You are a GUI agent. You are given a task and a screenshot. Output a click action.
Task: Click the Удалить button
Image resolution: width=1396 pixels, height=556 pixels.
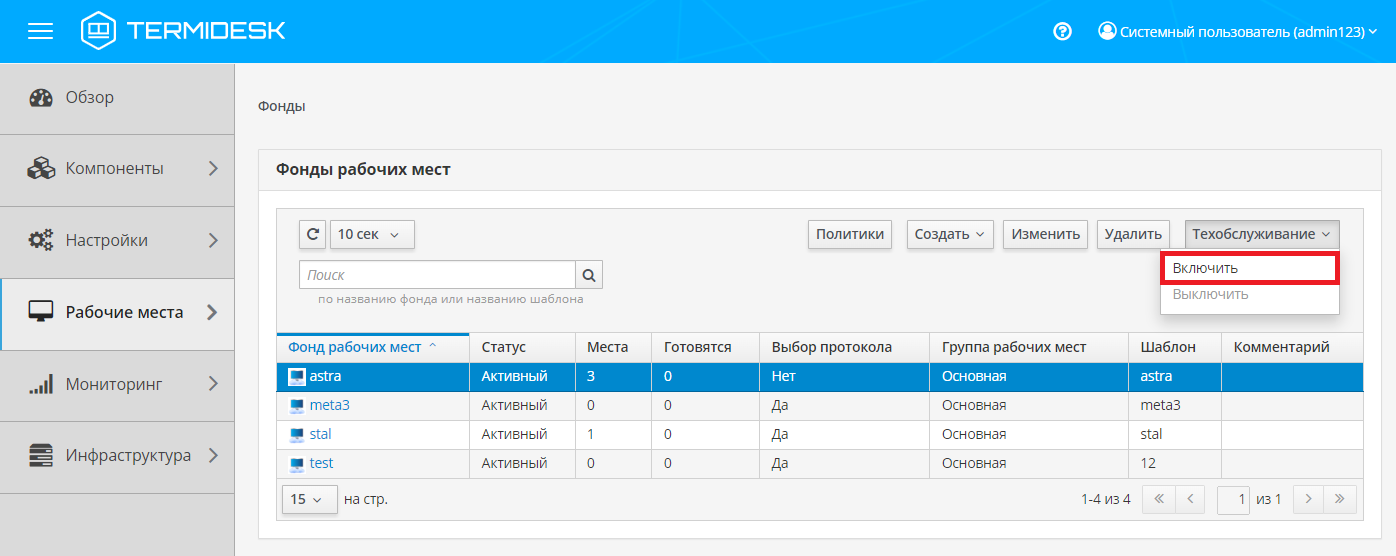pos(1132,234)
